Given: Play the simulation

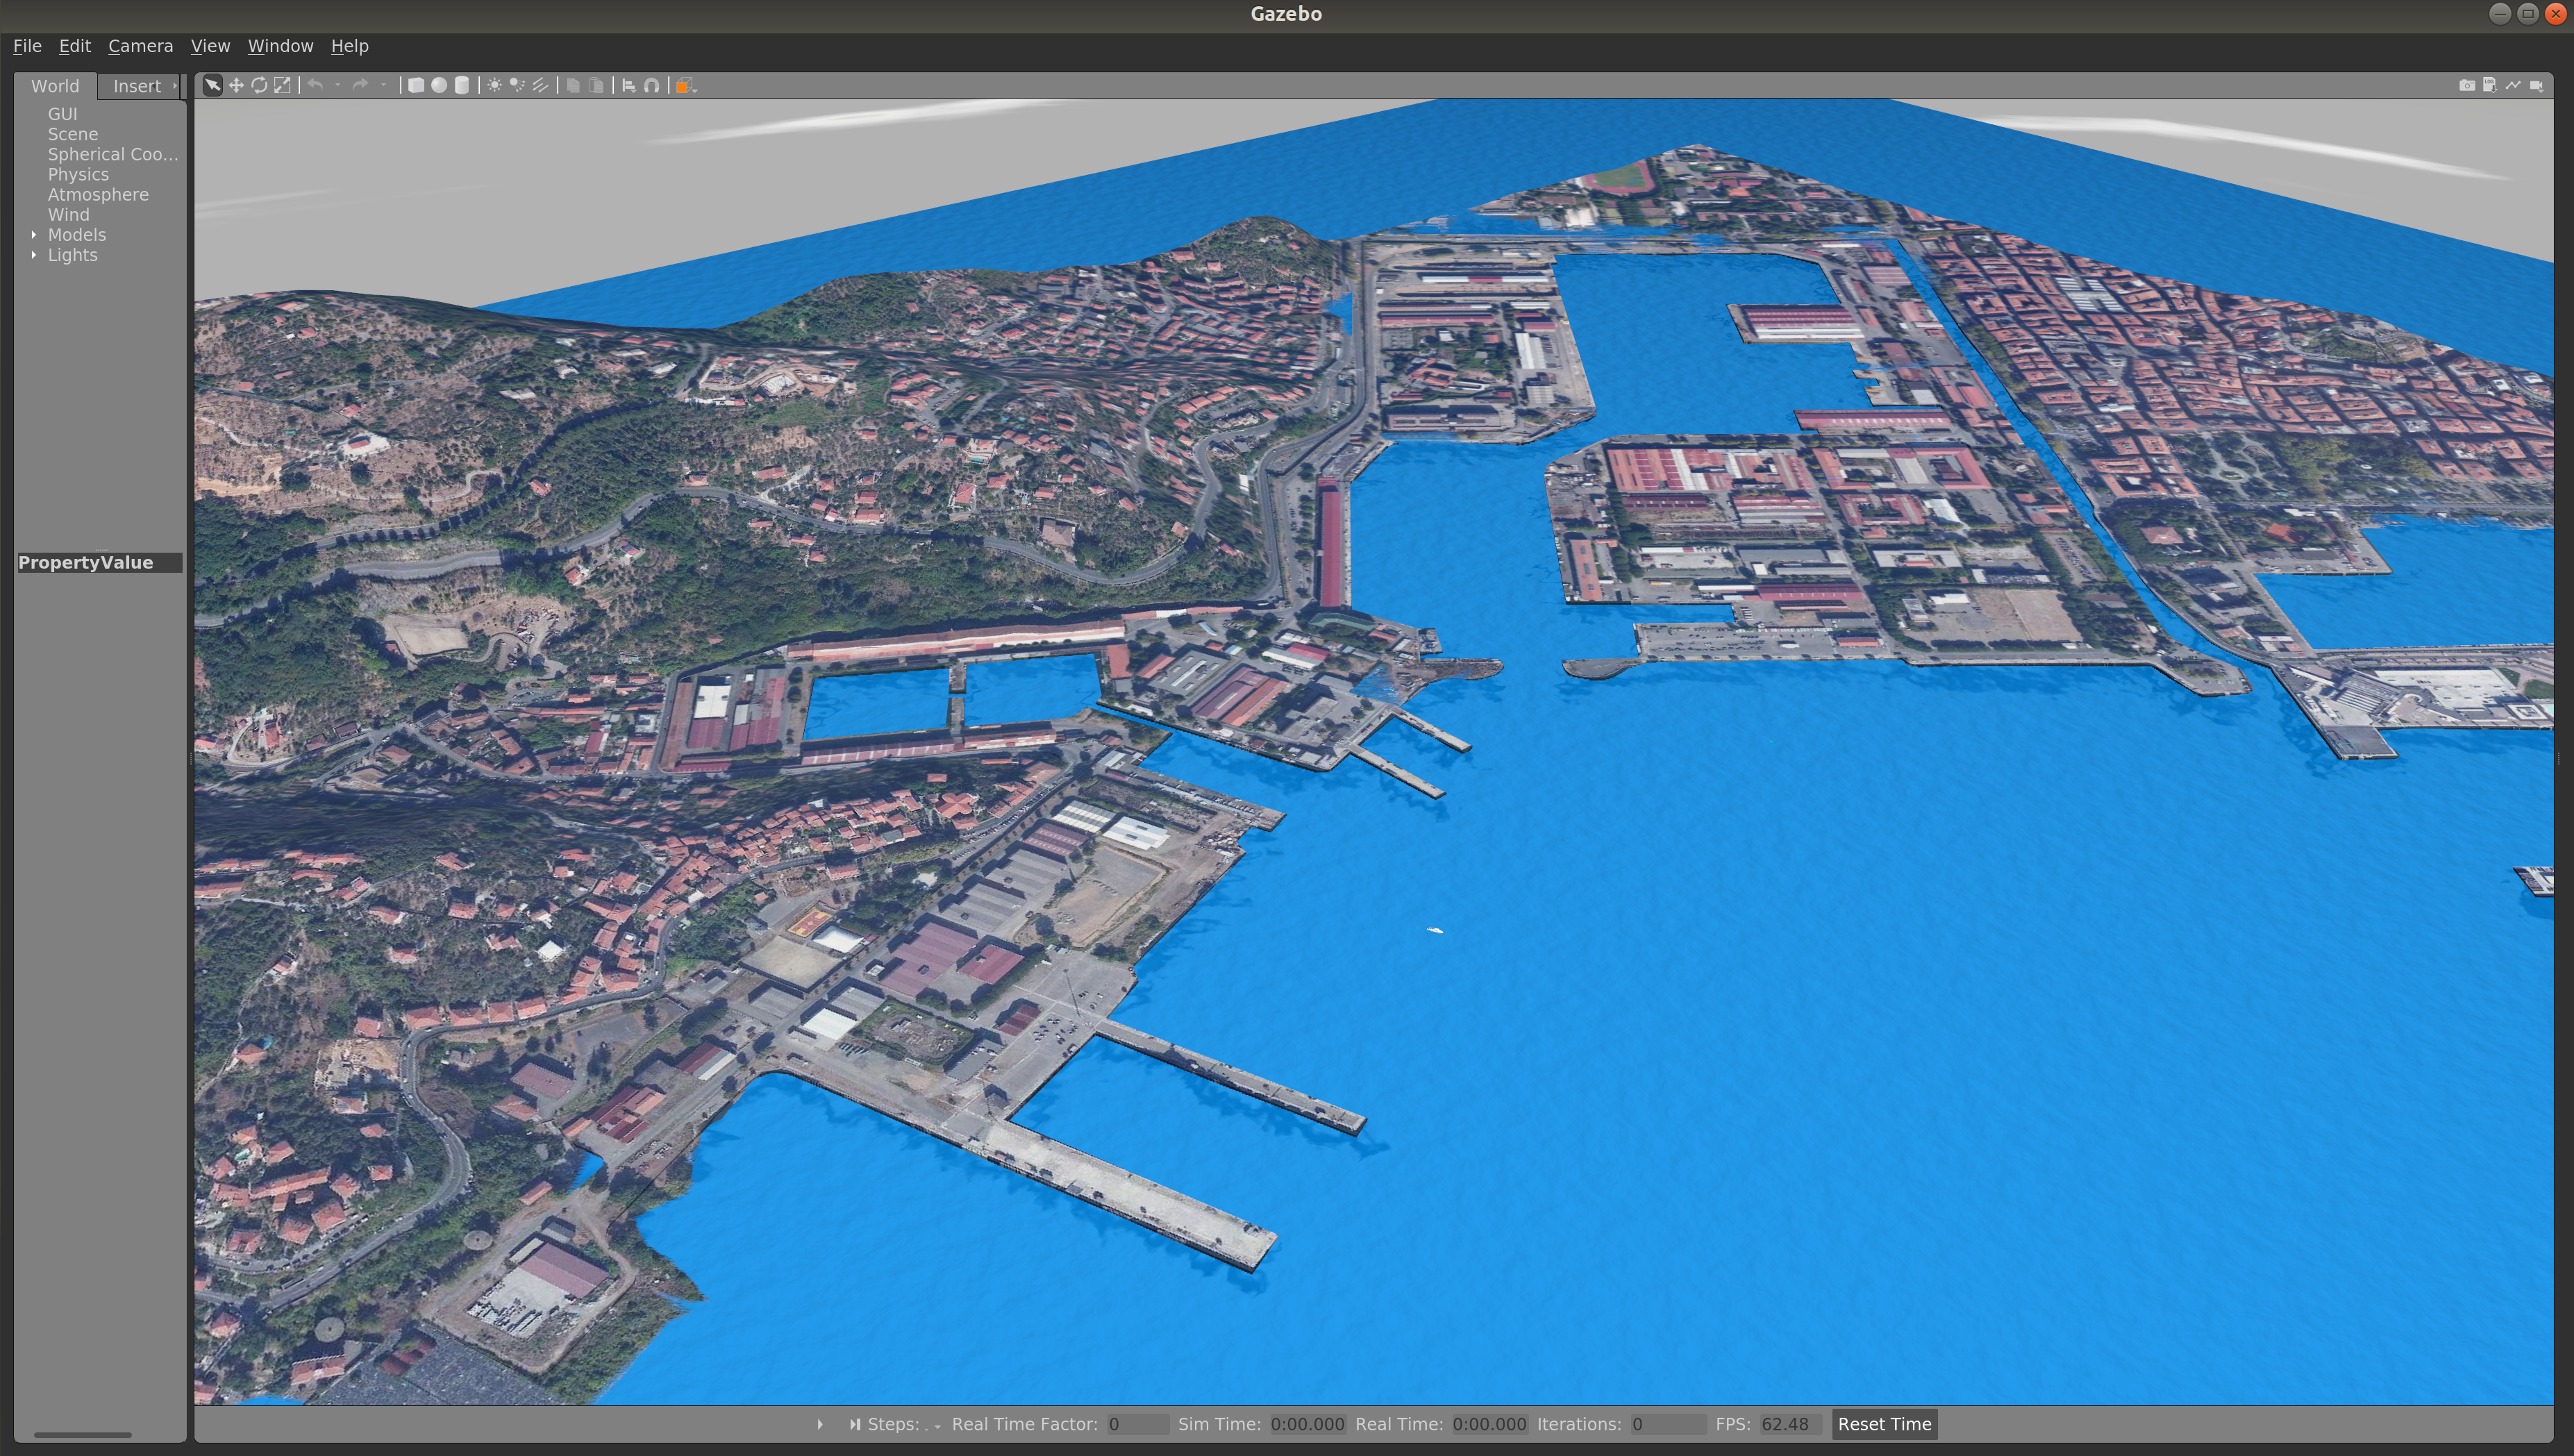Looking at the screenshot, I should point(820,1424).
